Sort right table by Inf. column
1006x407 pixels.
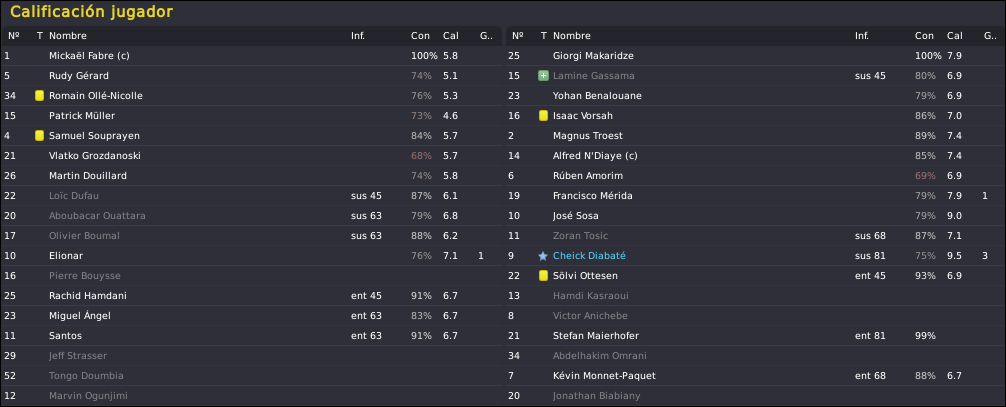point(862,36)
